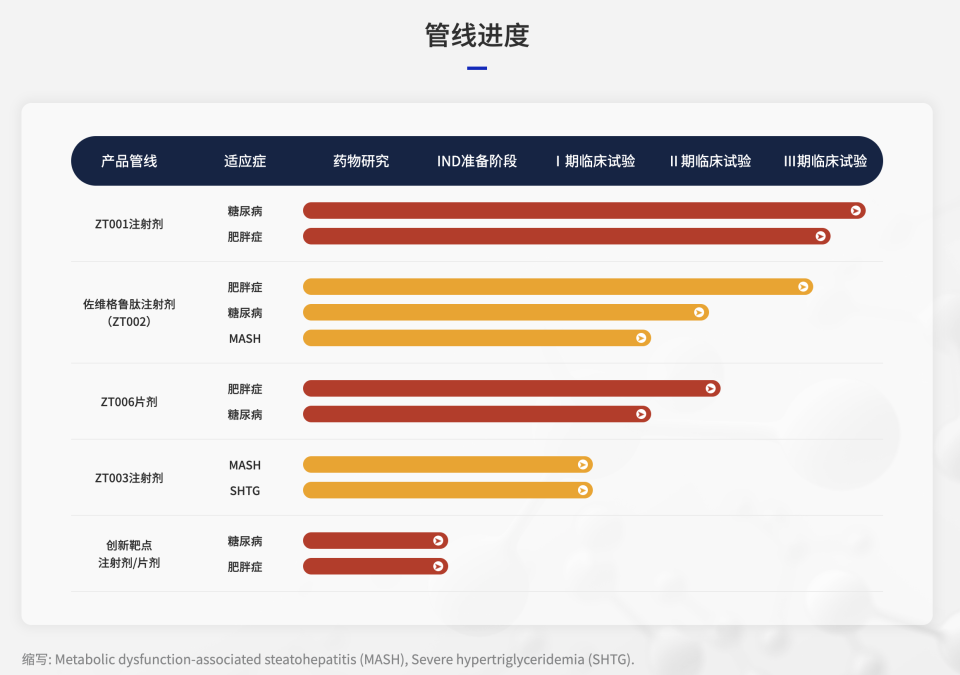Click the arrow icon on ZT001肥胖症 bar
960x675 pixels.
[820, 236]
